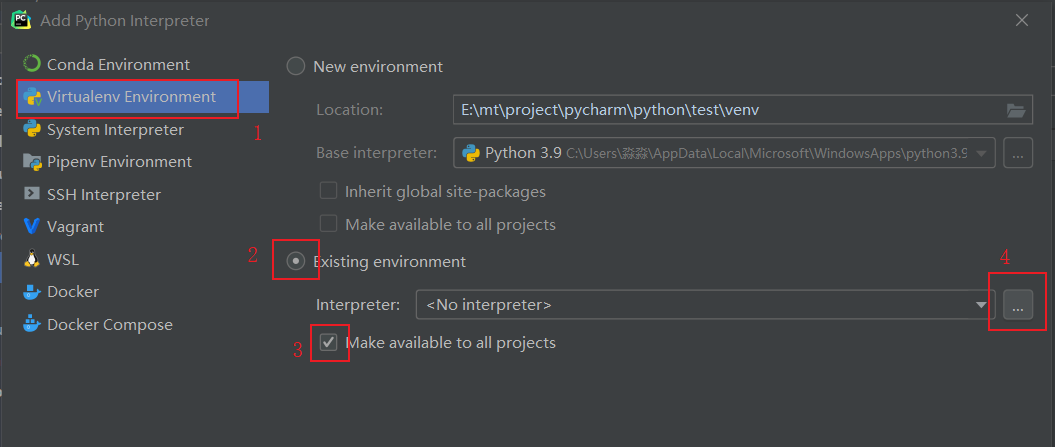Click the System Interpreter python icon
1055x447 pixels.
coord(32,129)
